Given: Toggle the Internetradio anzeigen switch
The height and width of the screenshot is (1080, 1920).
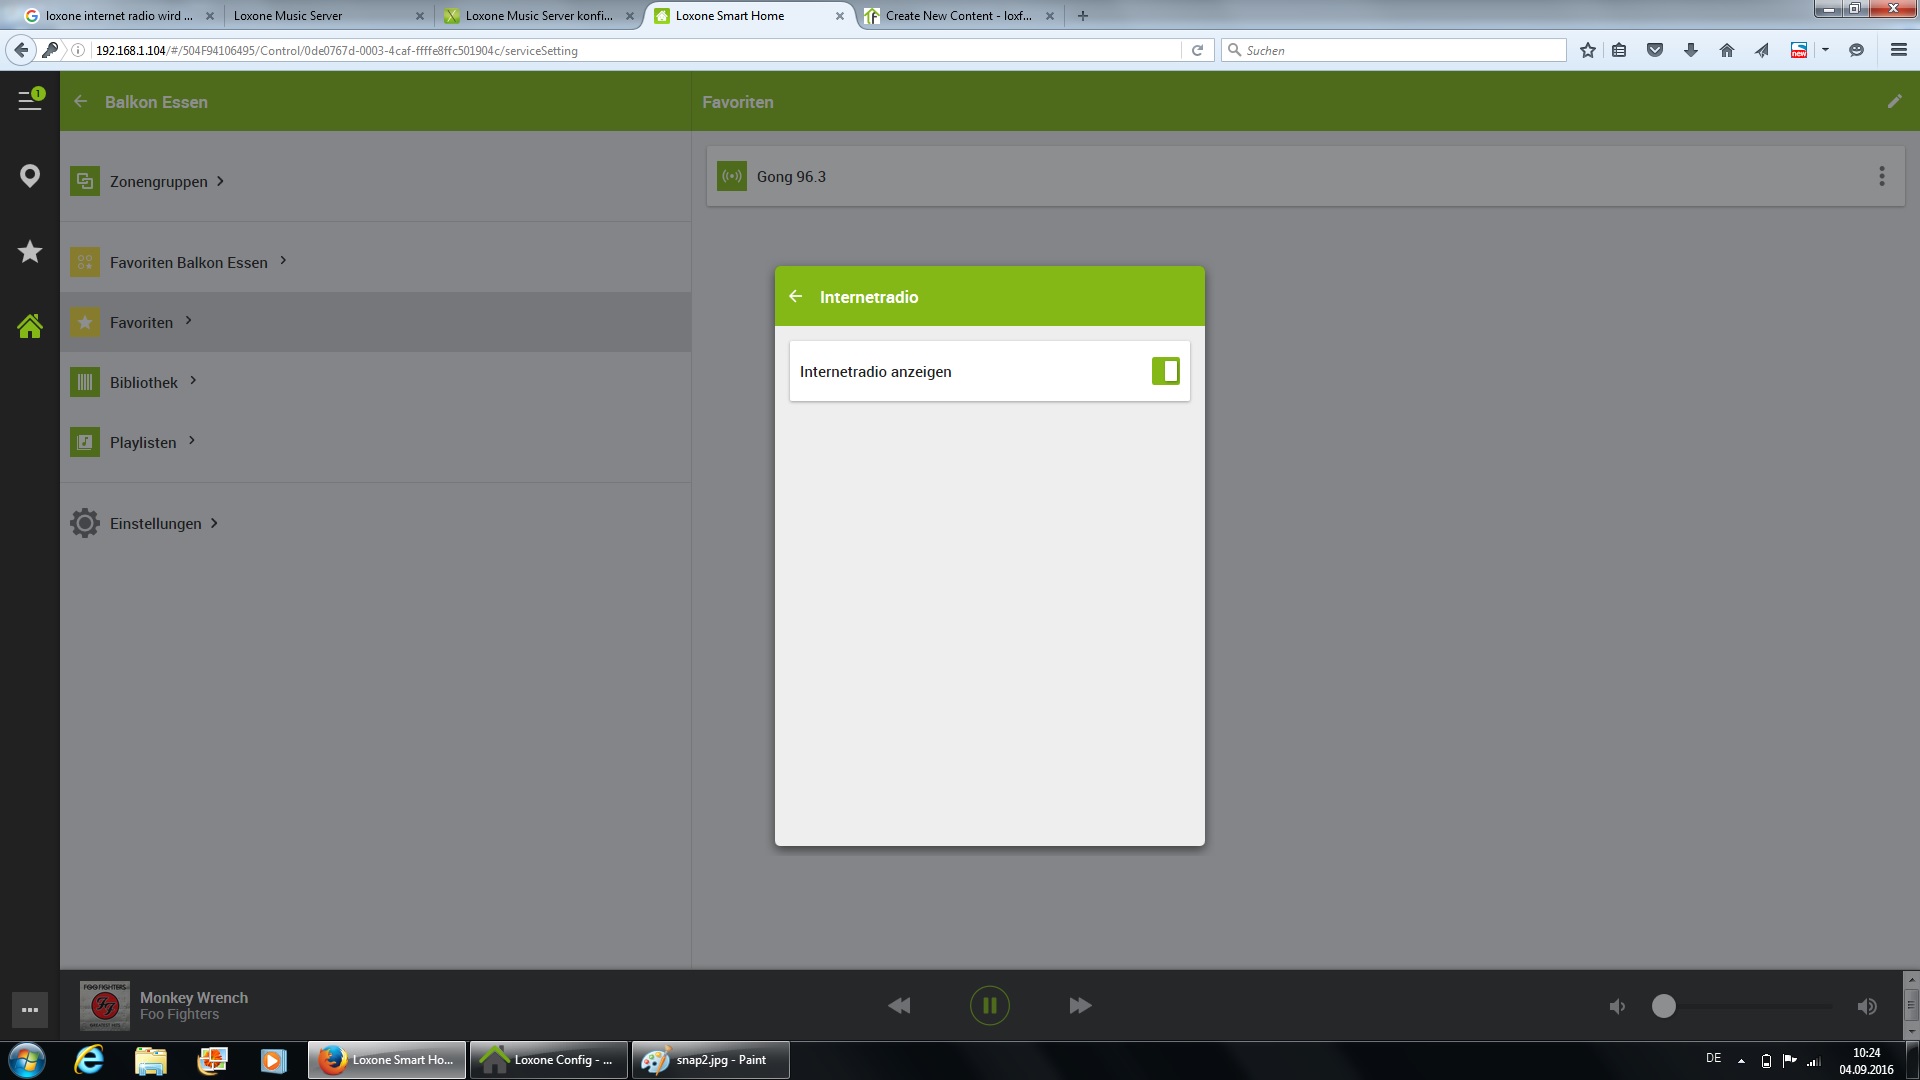Looking at the screenshot, I should pos(1165,371).
